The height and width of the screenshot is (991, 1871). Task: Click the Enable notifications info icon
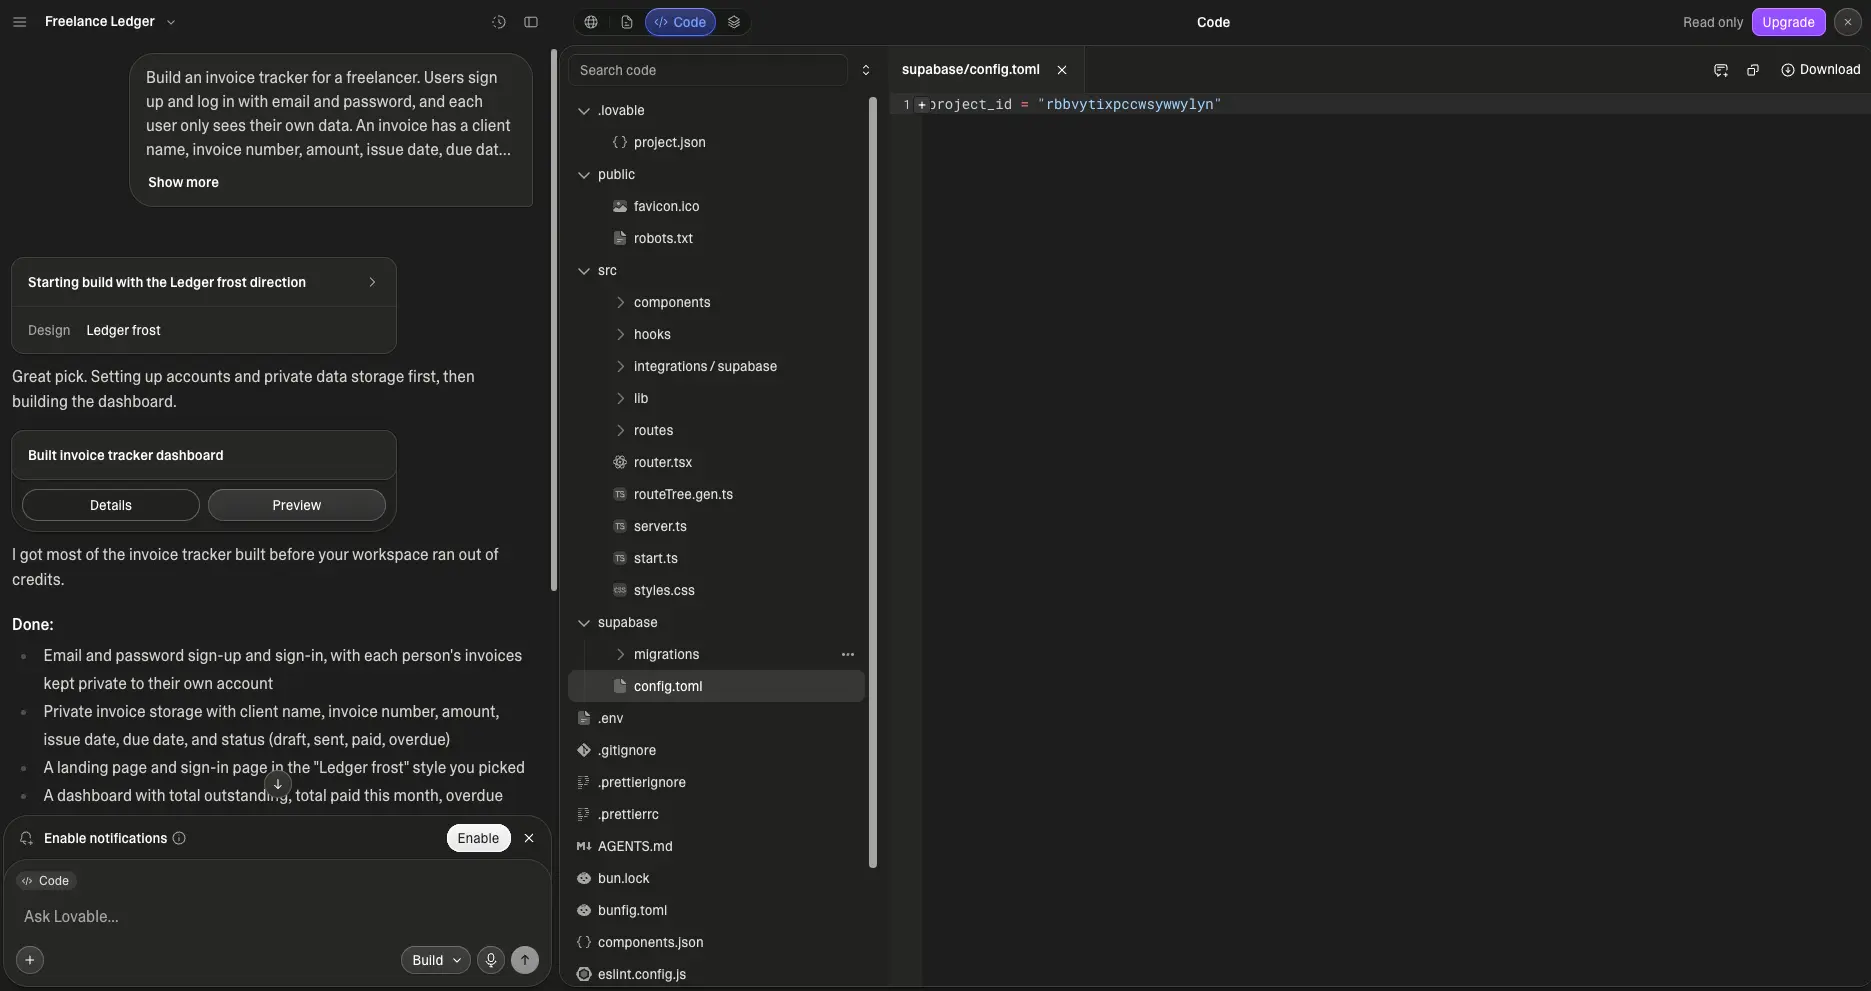pos(179,838)
